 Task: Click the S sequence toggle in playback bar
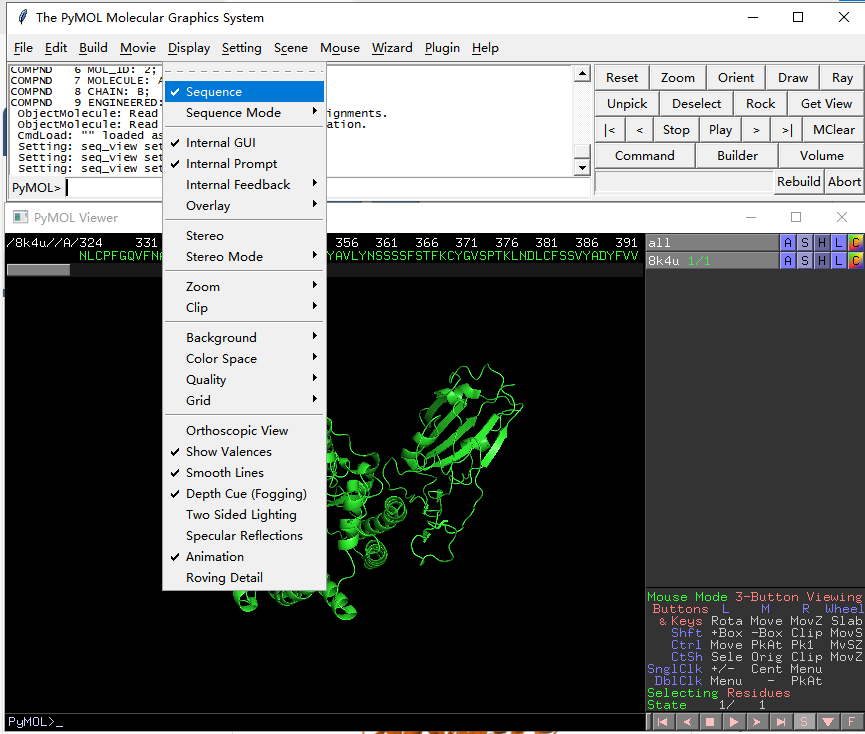[x=804, y=721]
